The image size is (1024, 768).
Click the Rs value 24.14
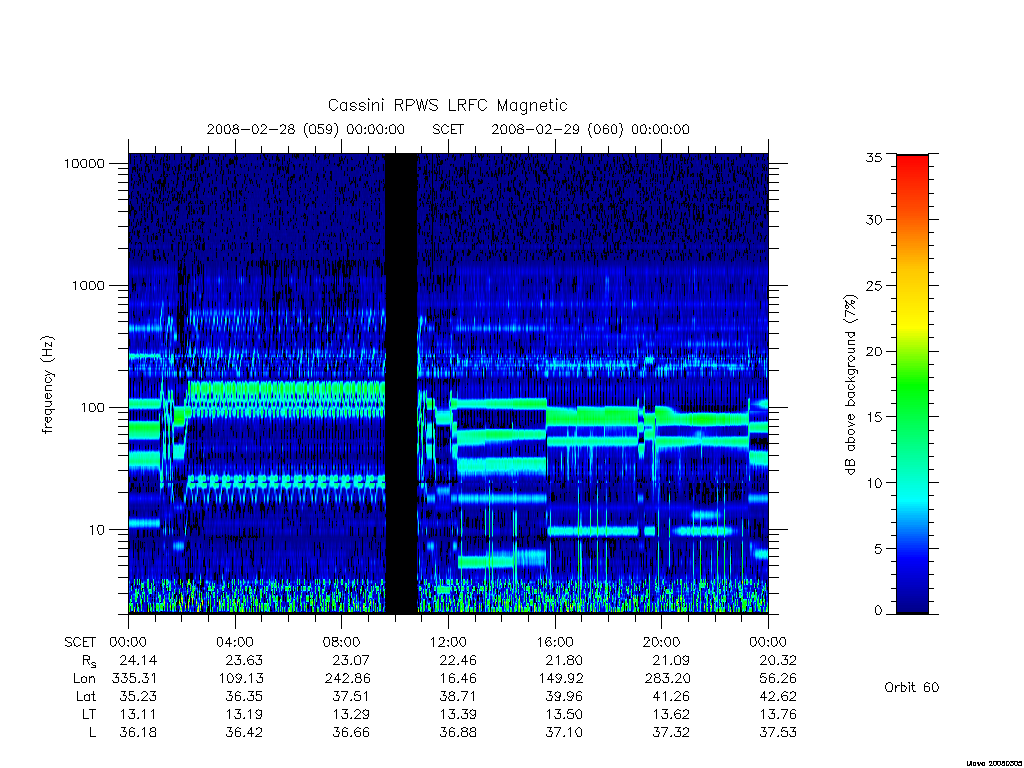pyautogui.click(x=138, y=660)
